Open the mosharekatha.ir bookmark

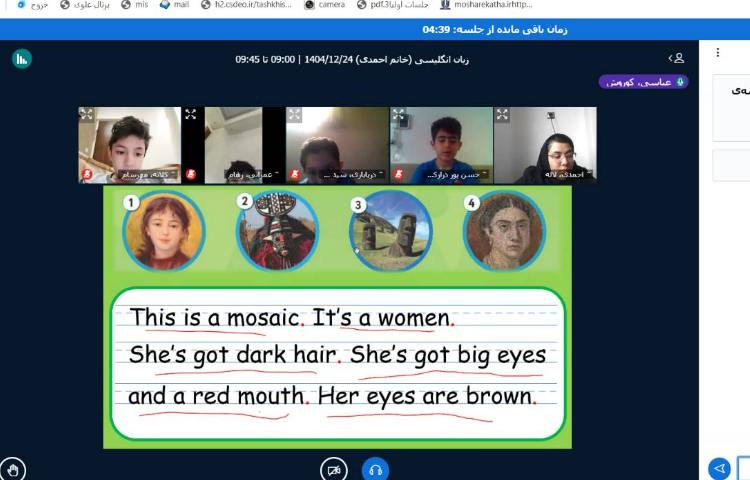[486, 5]
